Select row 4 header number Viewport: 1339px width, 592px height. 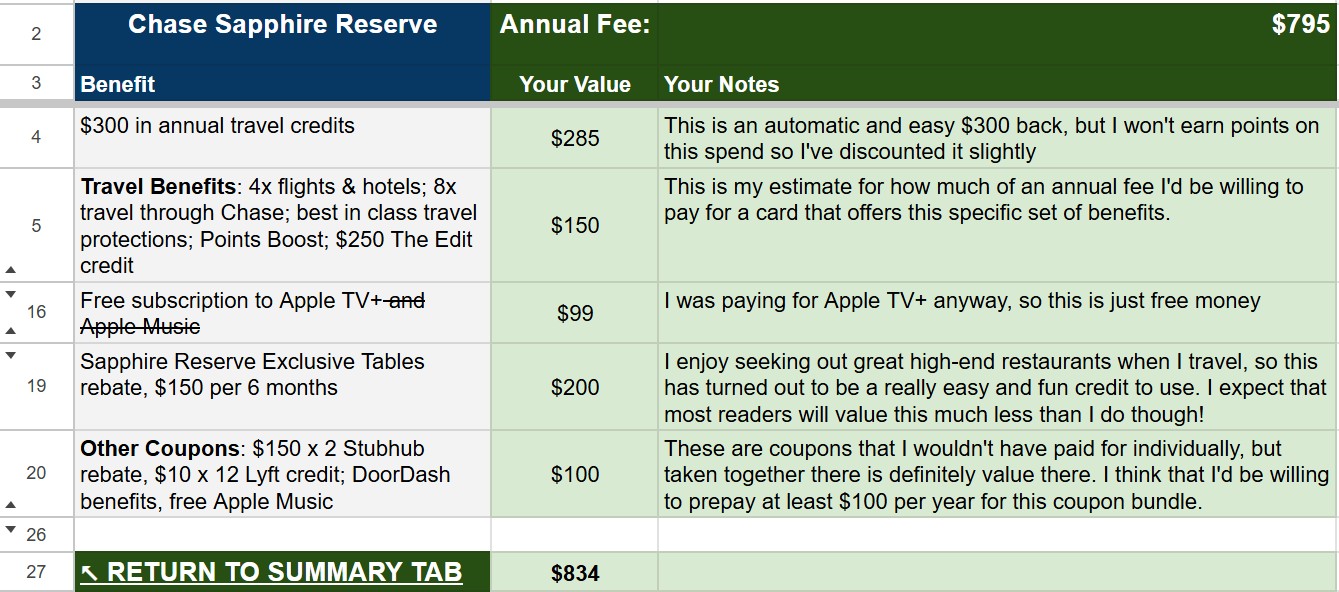point(37,137)
